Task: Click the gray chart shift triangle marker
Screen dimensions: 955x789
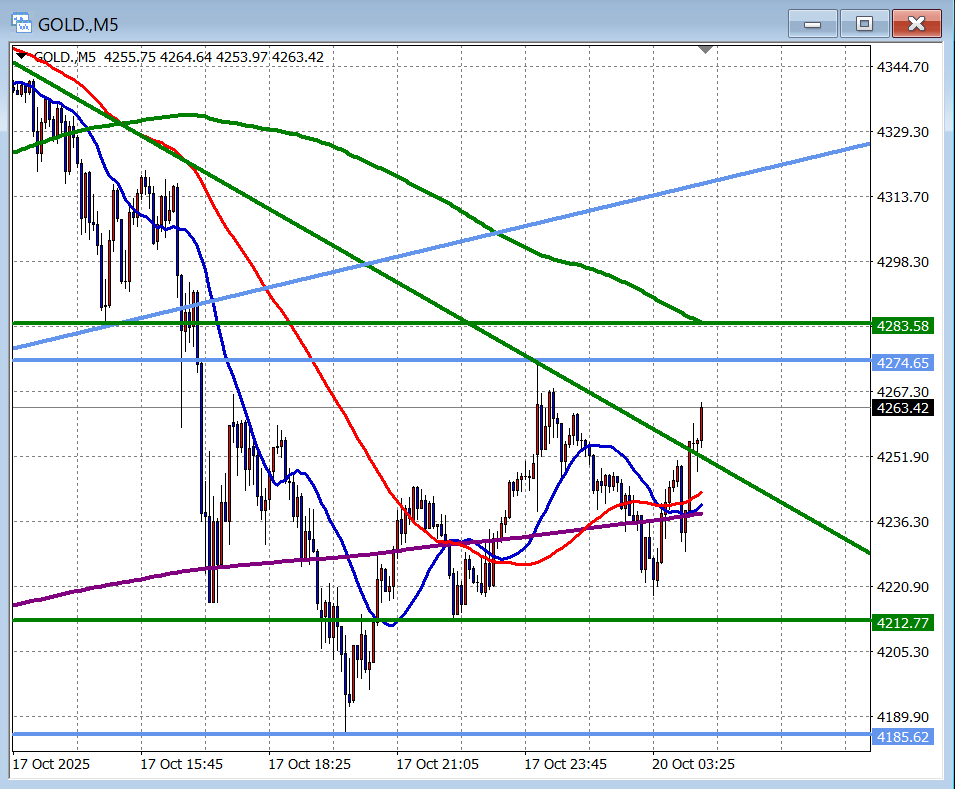Action: pos(706,49)
